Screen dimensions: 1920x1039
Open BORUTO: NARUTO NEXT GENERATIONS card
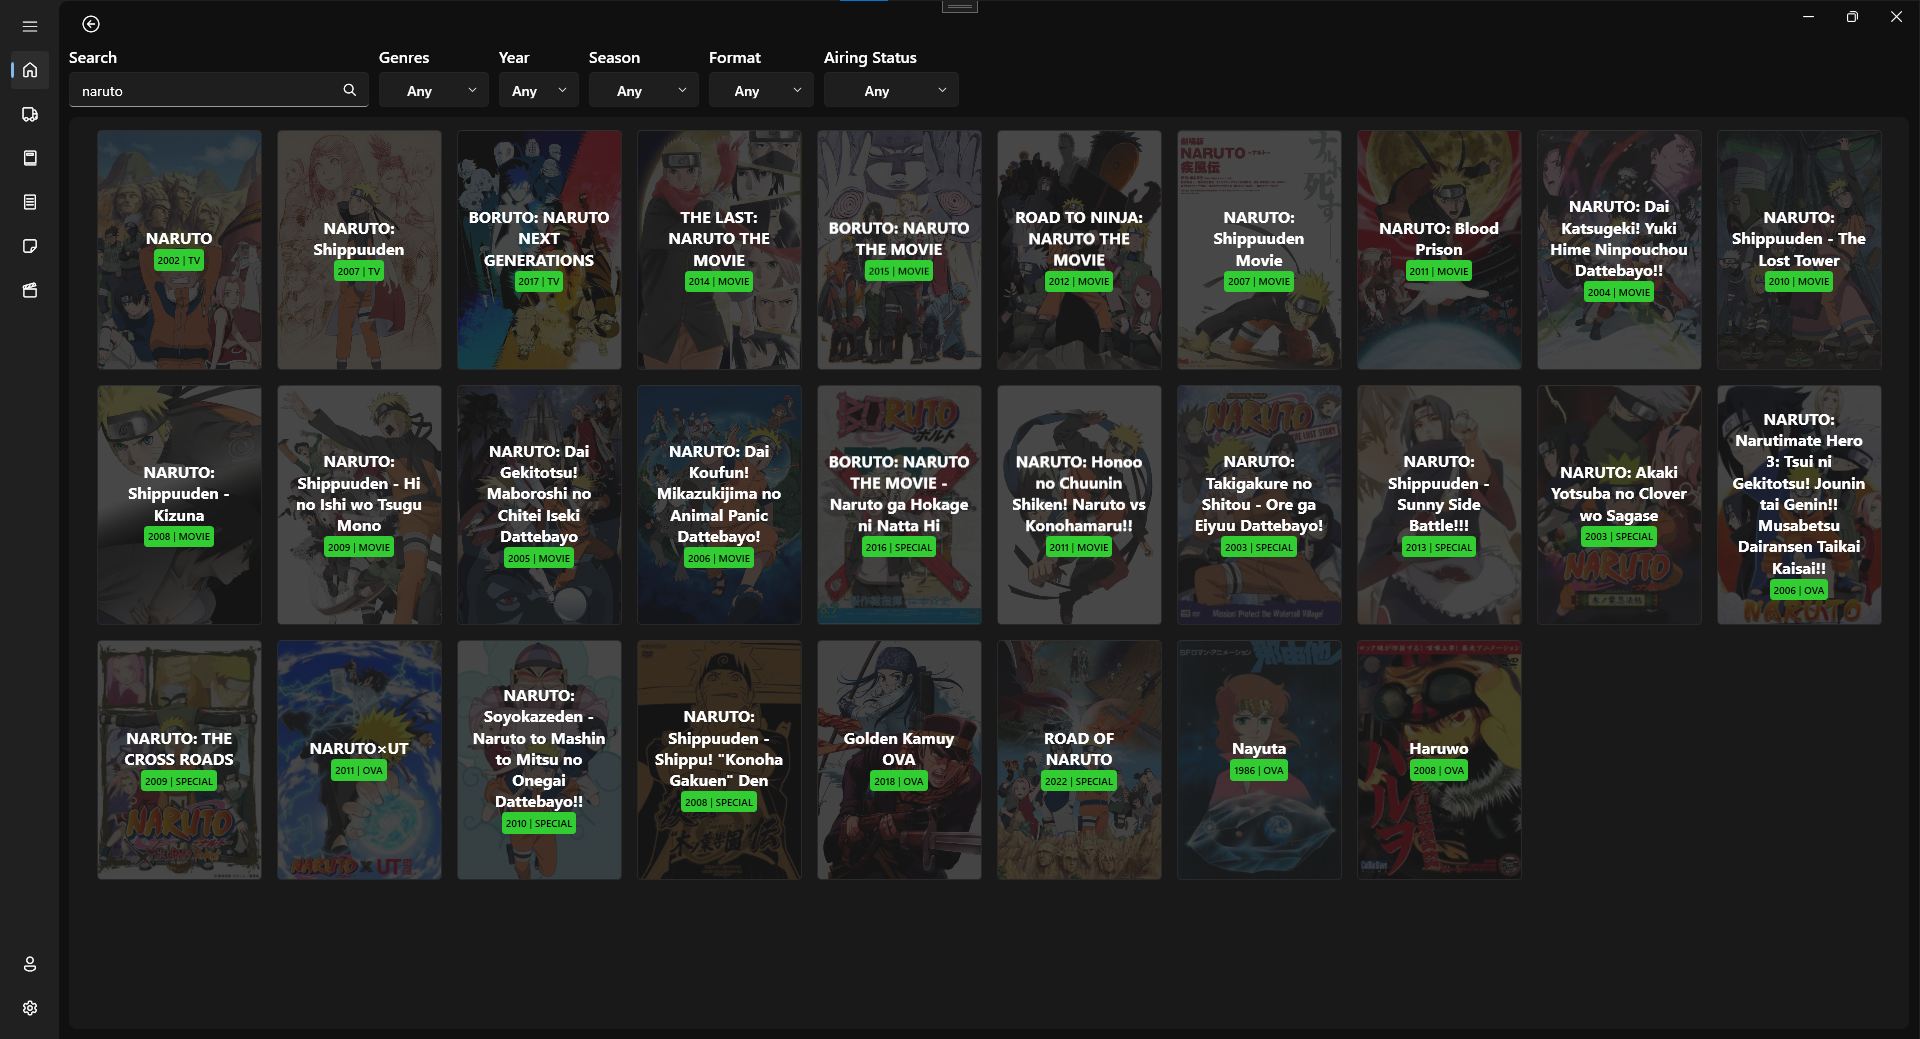[x=539, y=250]
